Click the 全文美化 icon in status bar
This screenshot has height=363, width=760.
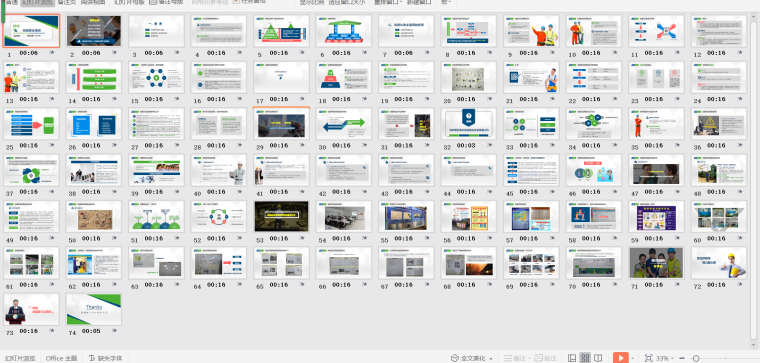tap(455, 358)
